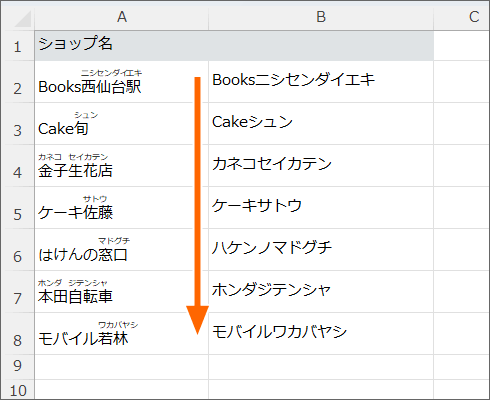Select row 9 header
This screenshot has width=490, height=400.
pos(18,367)
